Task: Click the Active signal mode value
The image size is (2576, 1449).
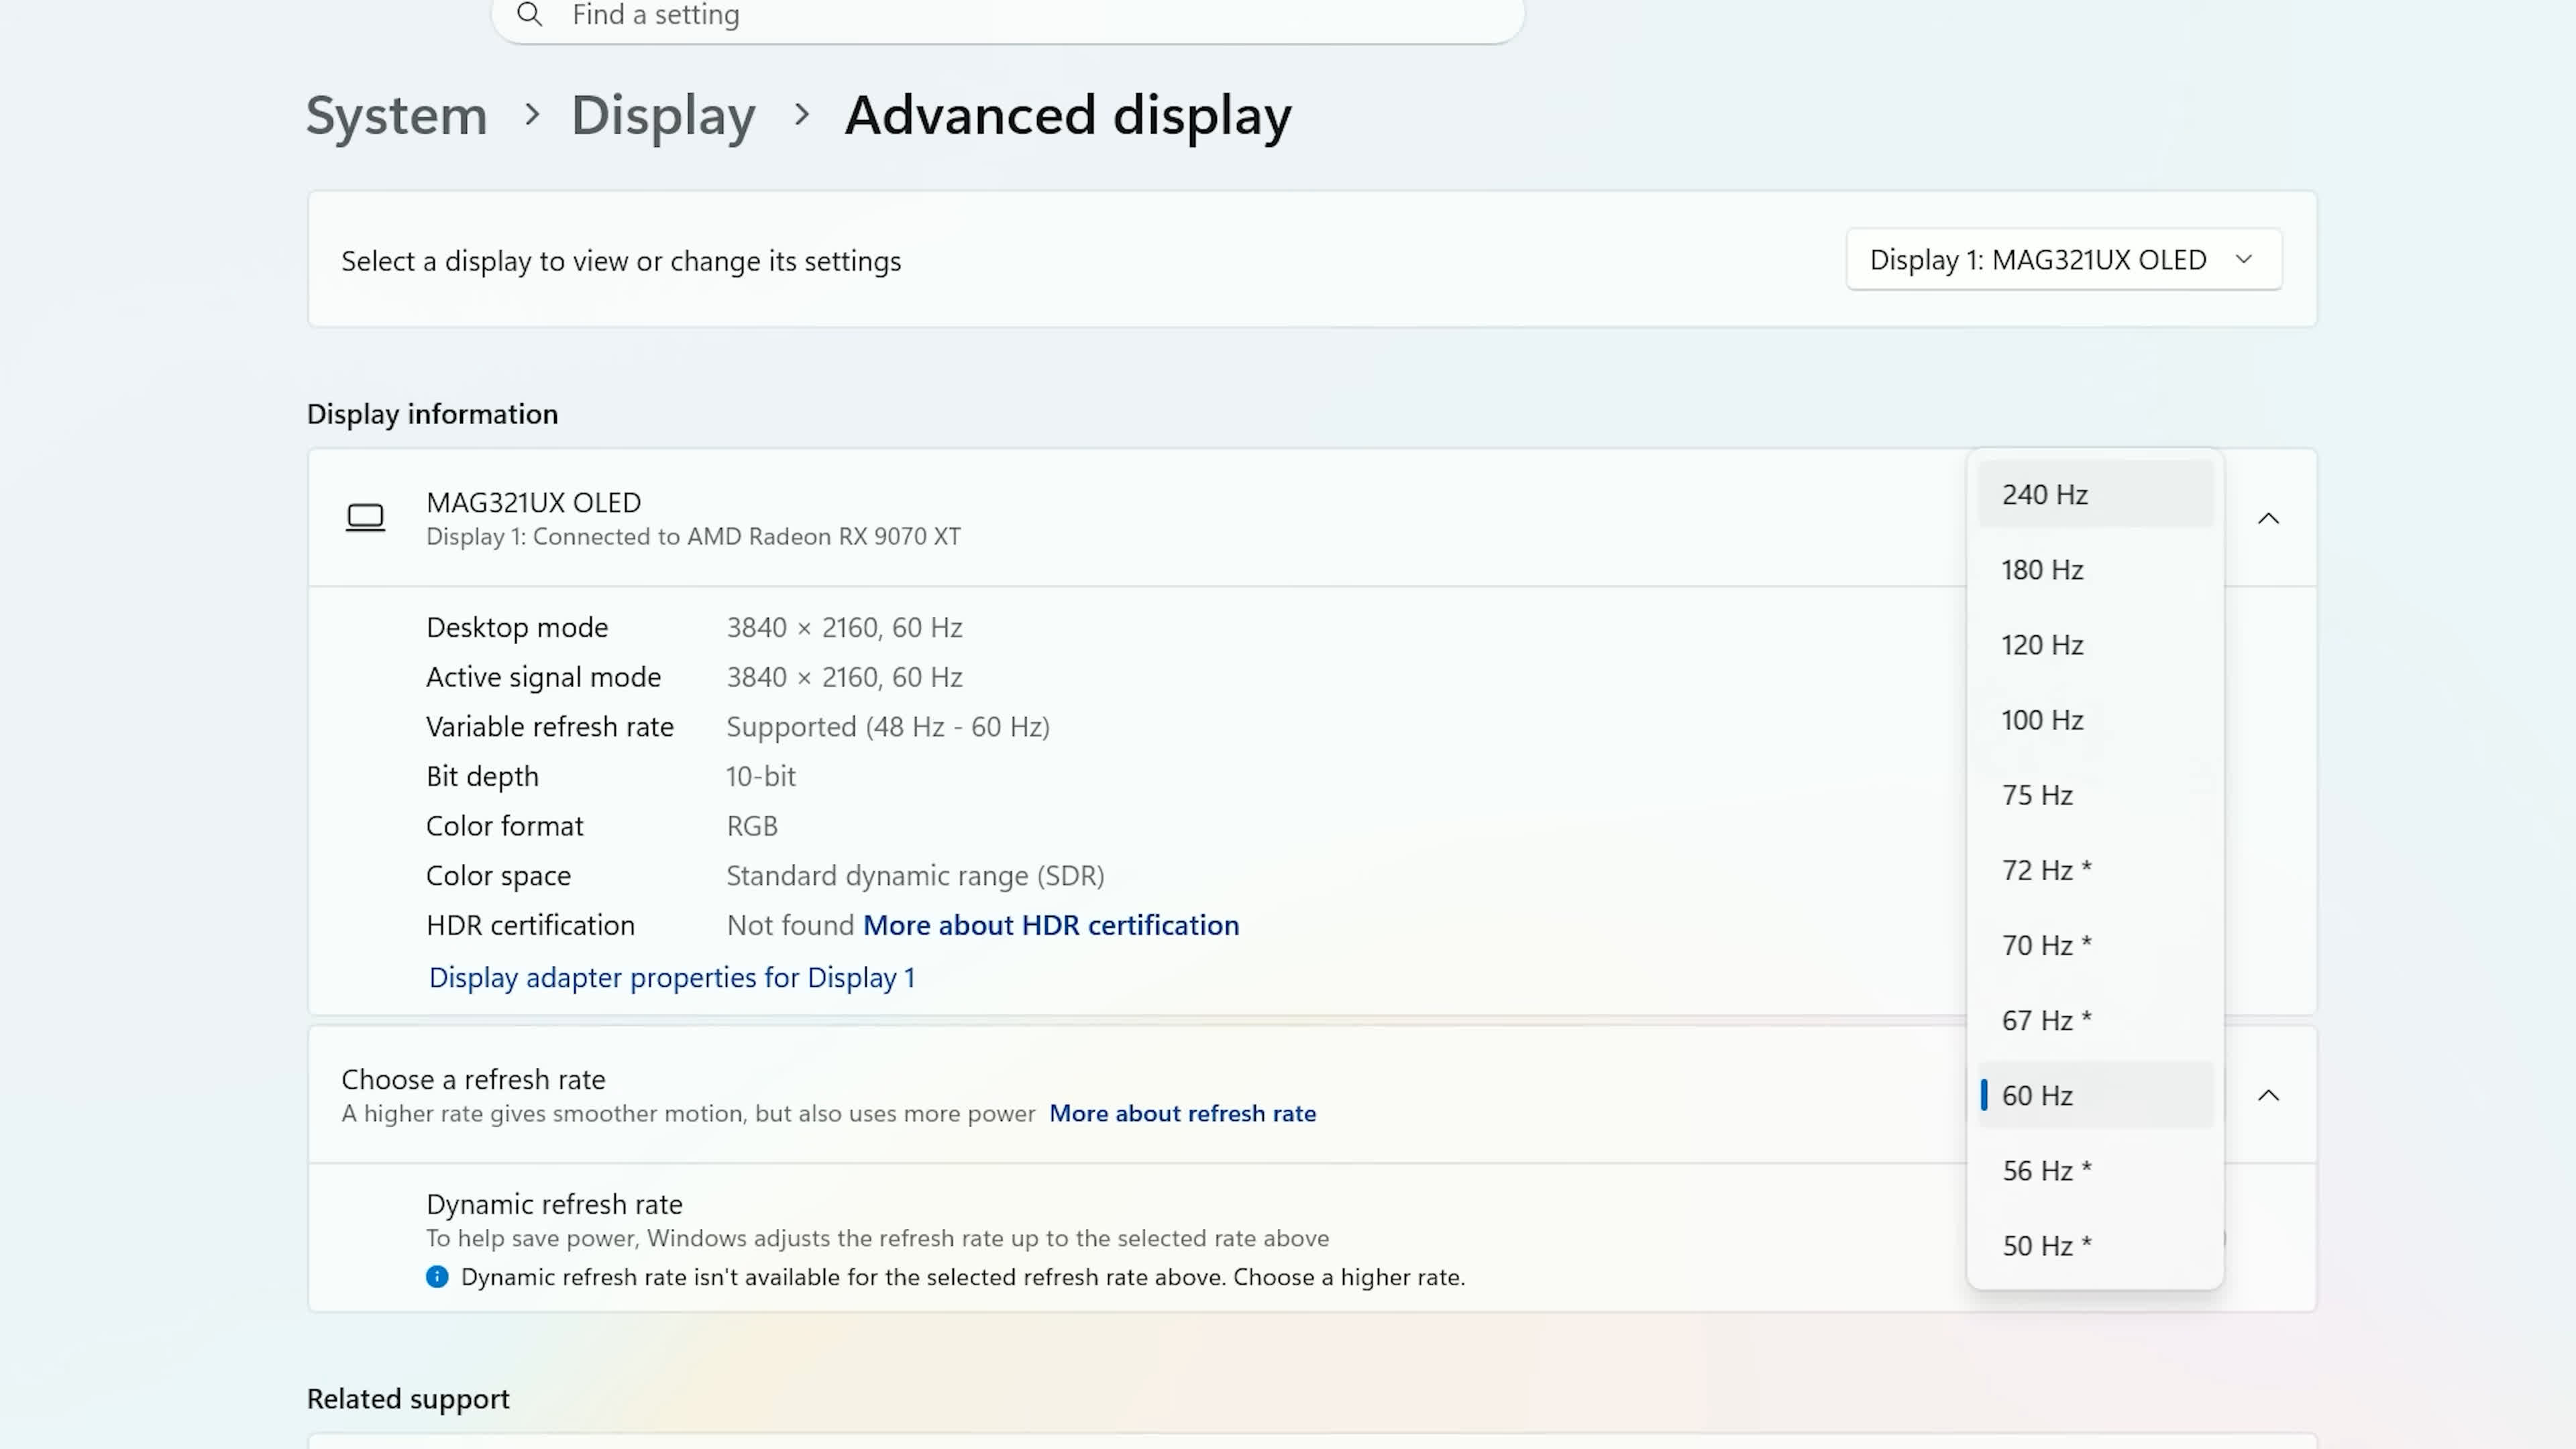Action: (x=844, y=677)
